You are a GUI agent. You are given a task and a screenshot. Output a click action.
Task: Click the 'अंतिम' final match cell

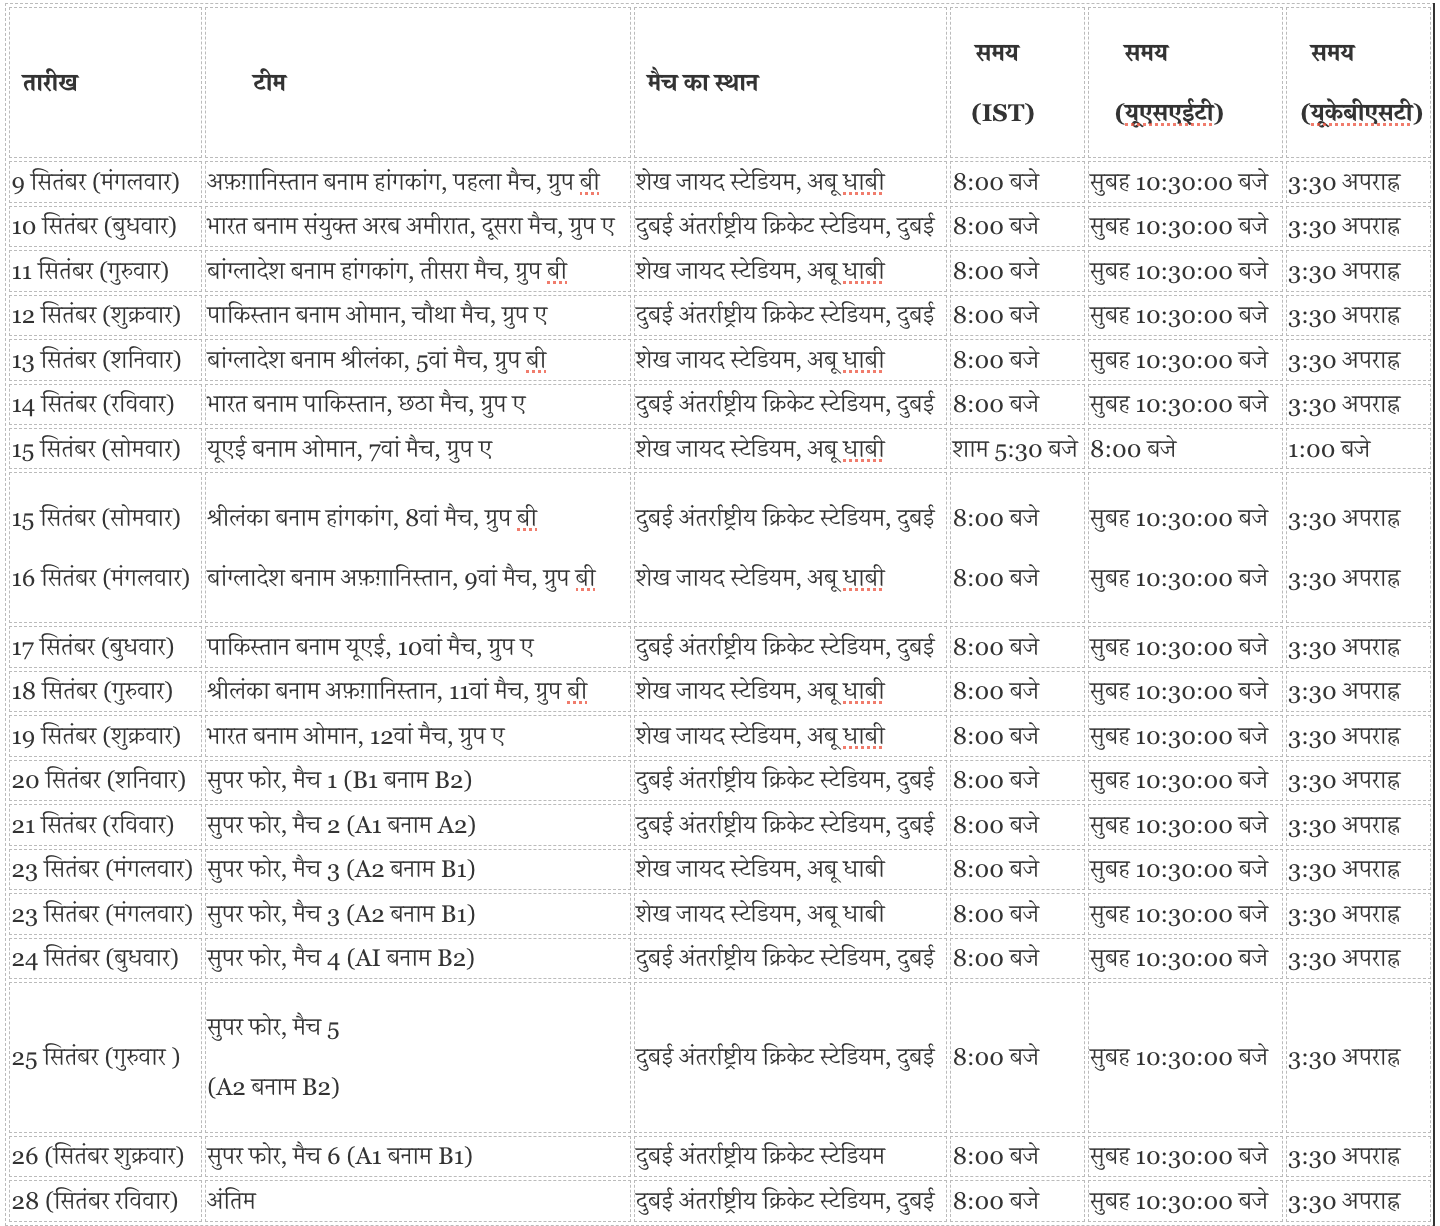(231, 1200)
